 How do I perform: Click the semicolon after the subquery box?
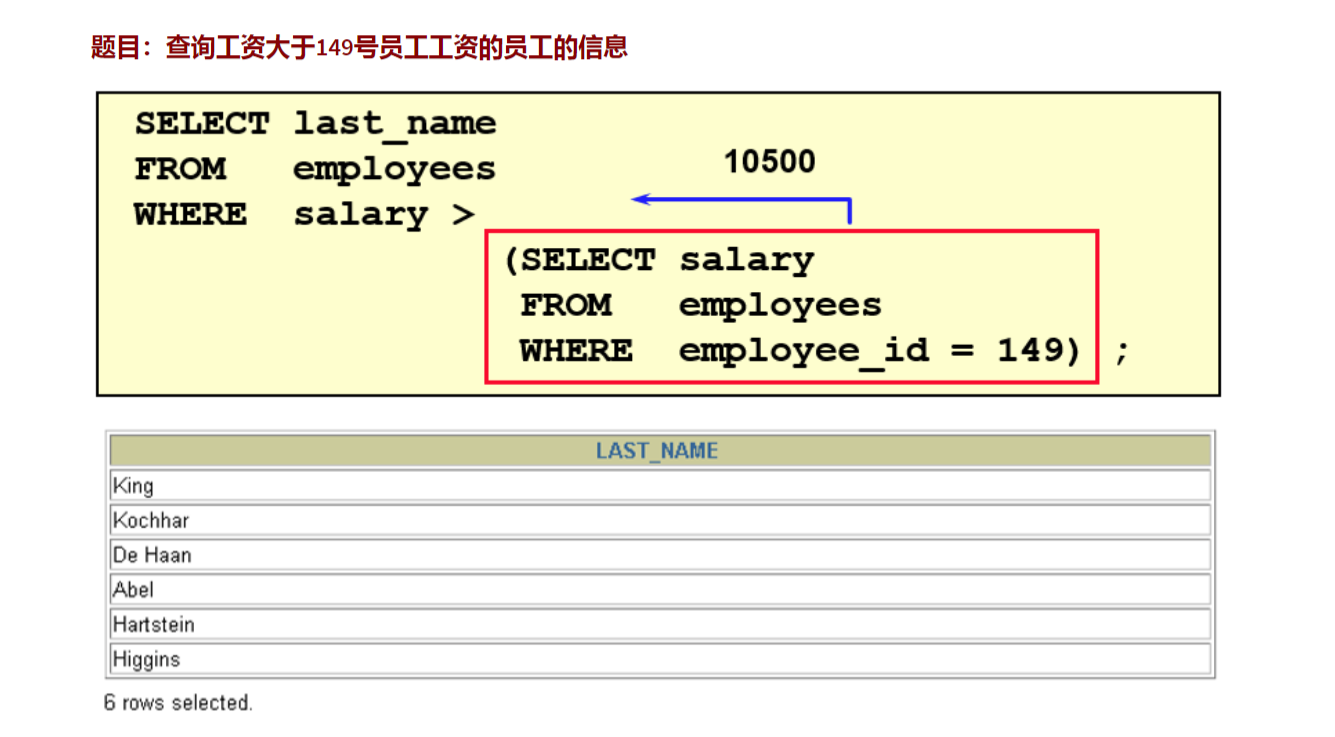pyautogui.click(x=1122, y=351)
